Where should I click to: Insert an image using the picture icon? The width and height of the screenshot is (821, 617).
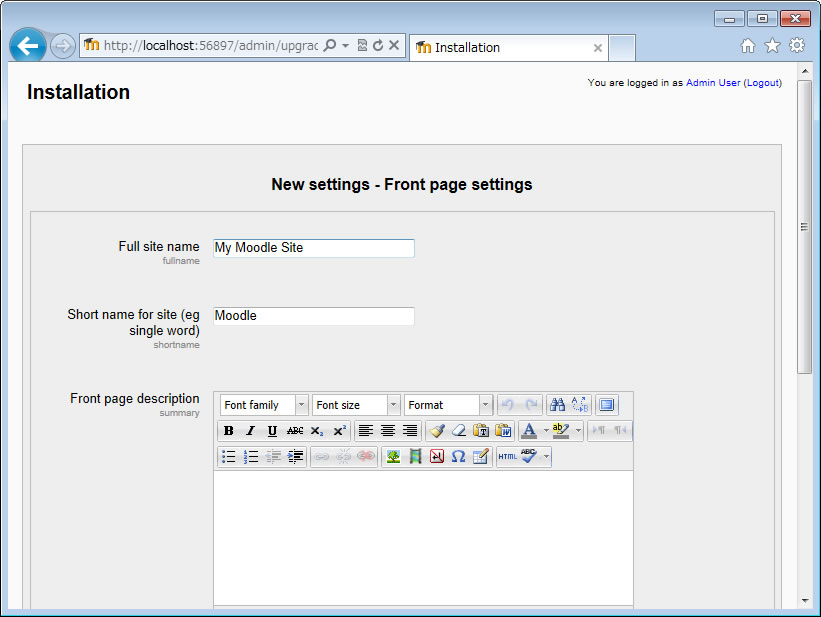393,457
